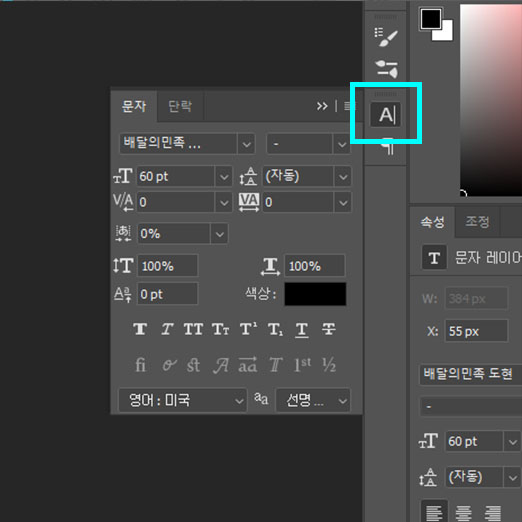This screenshot has height=522, width=522.
Task: Enable swash OpenType button
Action: [221, 365]
